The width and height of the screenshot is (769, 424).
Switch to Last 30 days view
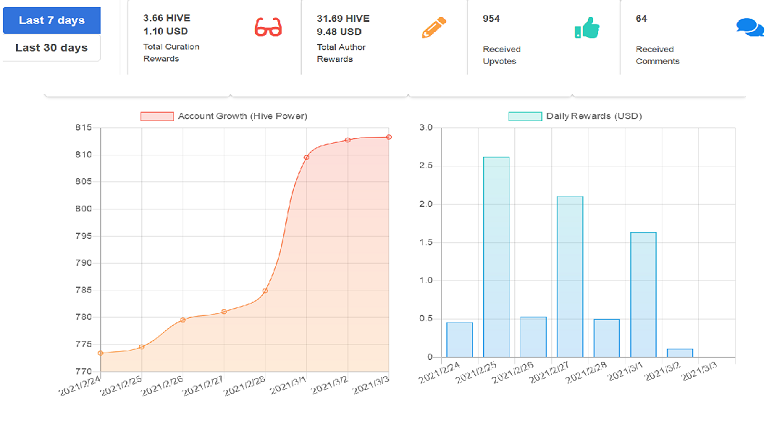point(51,48)
